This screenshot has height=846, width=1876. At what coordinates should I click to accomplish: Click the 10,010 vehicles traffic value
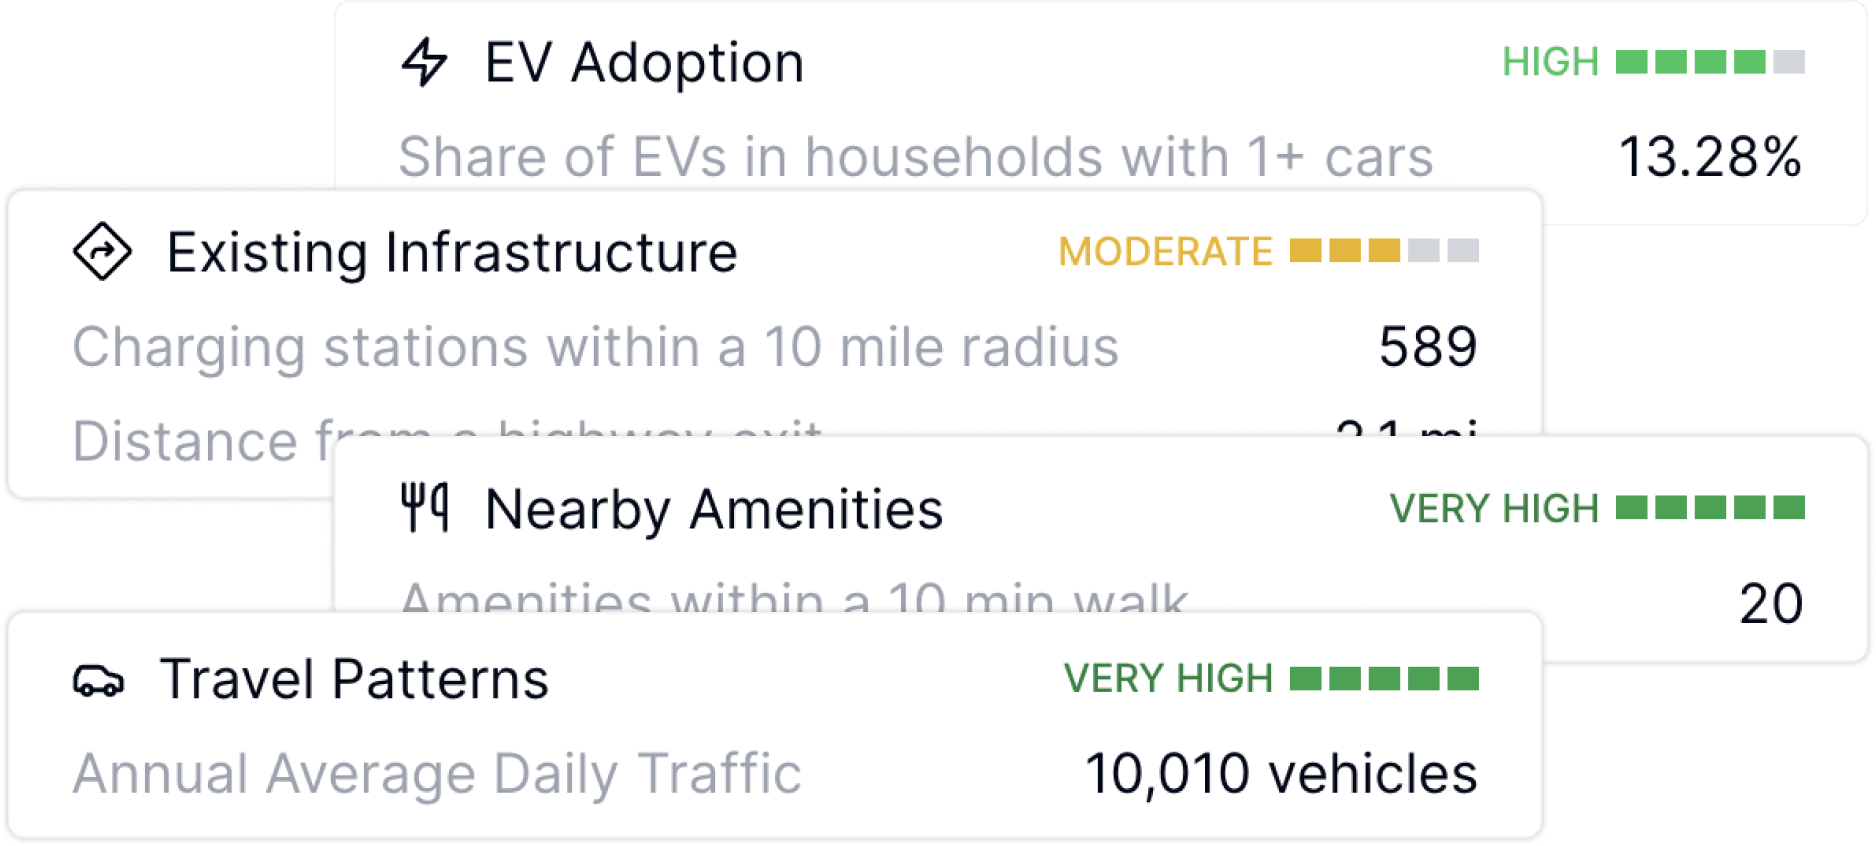pos(1281,774)
